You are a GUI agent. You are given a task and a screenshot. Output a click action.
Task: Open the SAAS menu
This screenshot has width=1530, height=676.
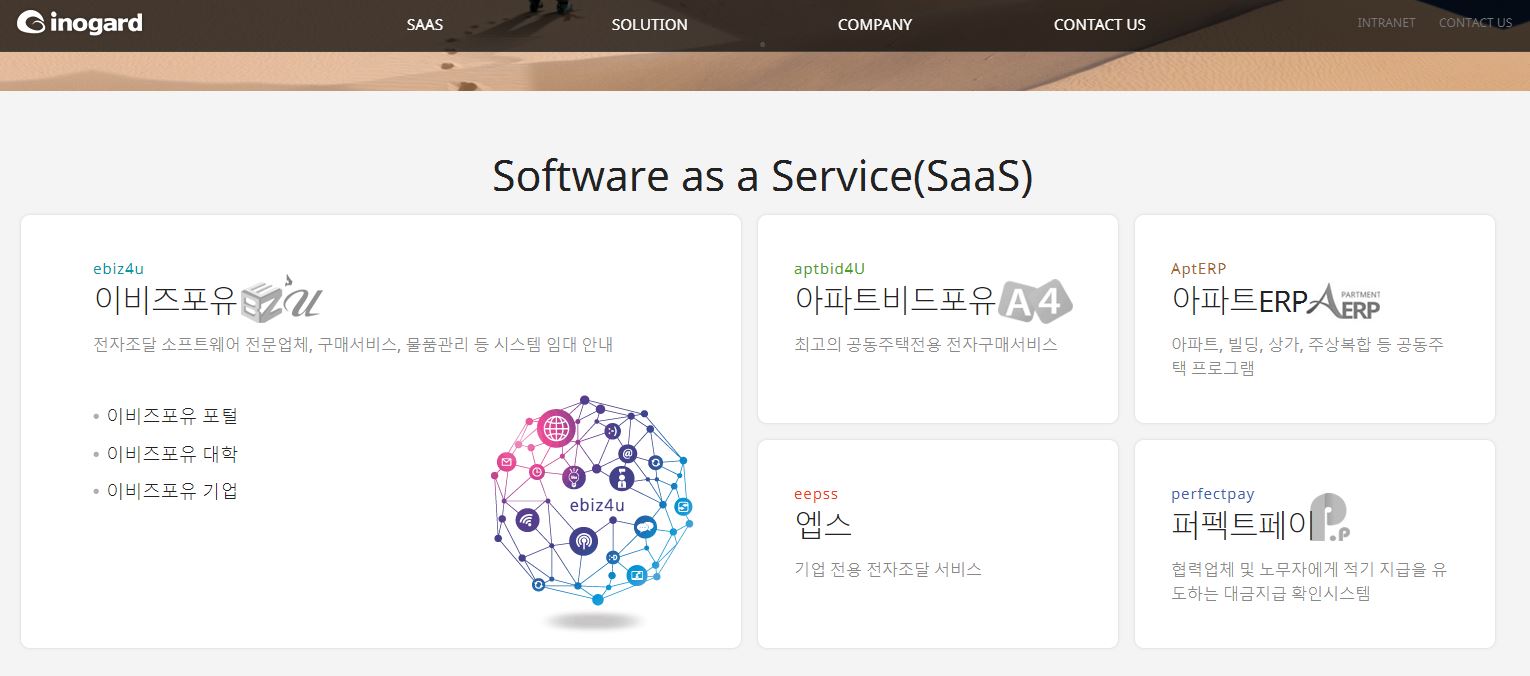pos(425,25)
